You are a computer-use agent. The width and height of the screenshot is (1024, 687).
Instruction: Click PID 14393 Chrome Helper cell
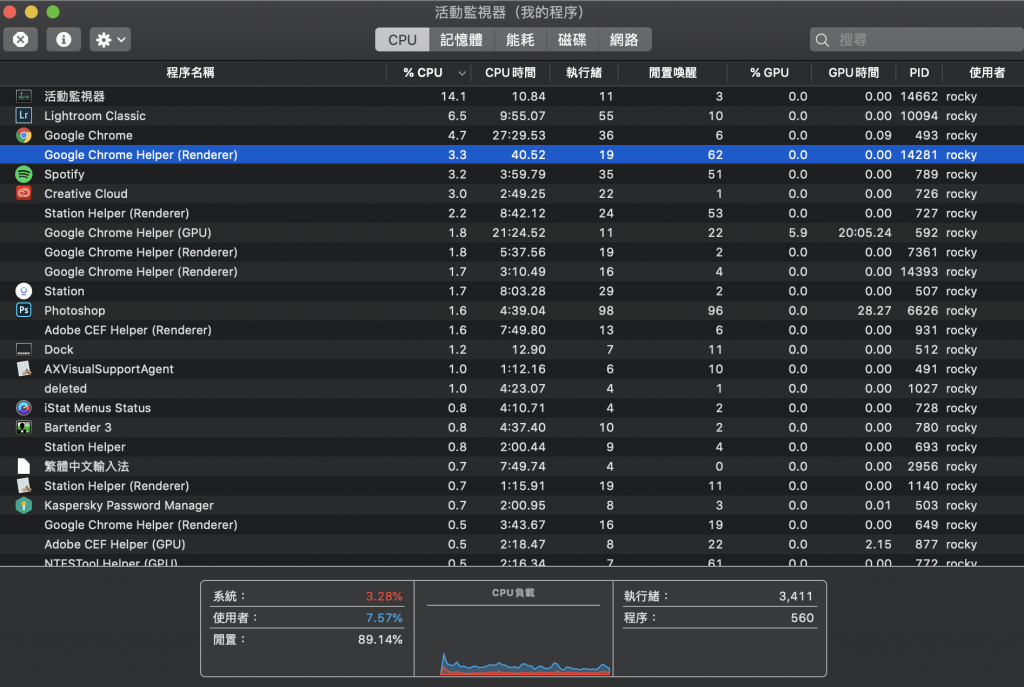(919, 272)
